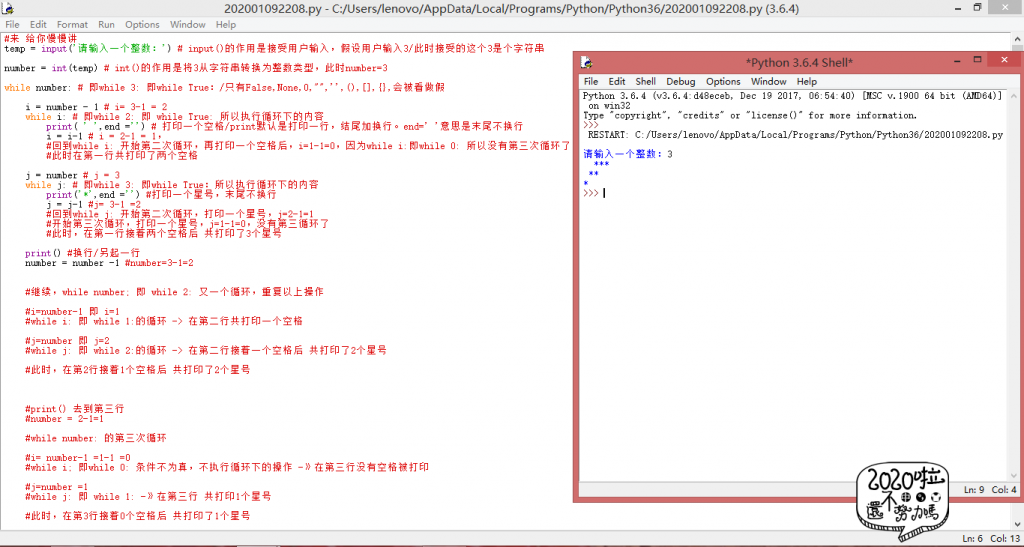This screenshot has height=547, width=1024.
Task: Open the editor's Help menu
Action: [x=226, y=24]
